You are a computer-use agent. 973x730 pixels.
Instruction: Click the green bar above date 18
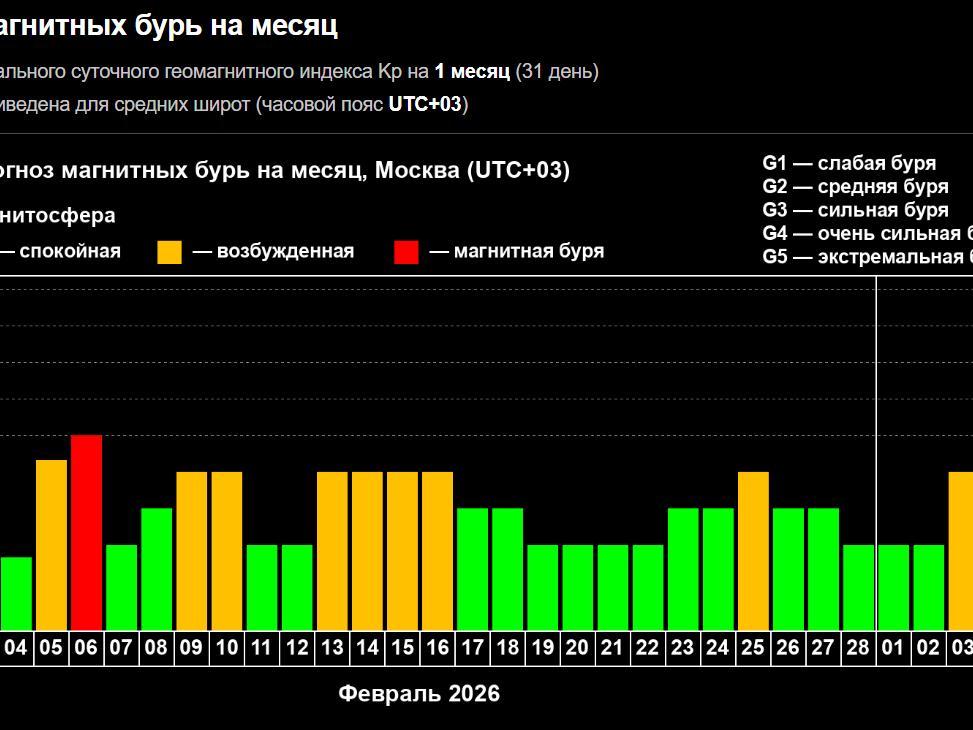[x=508, y=569]
